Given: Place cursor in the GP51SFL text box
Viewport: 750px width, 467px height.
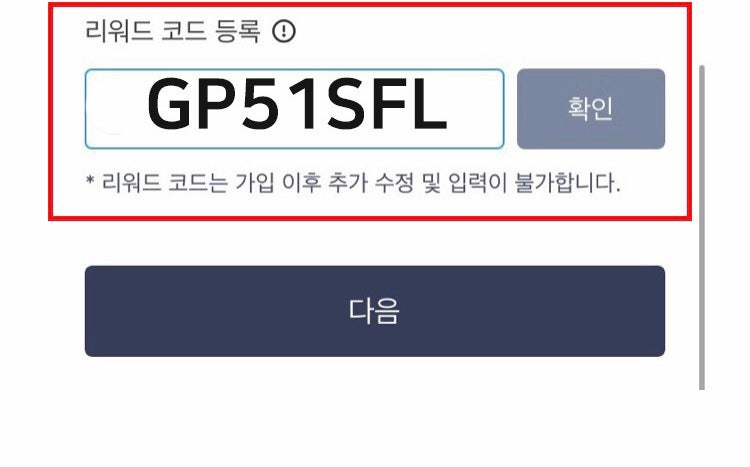Looking at the screenshot, I should point(295,109).
